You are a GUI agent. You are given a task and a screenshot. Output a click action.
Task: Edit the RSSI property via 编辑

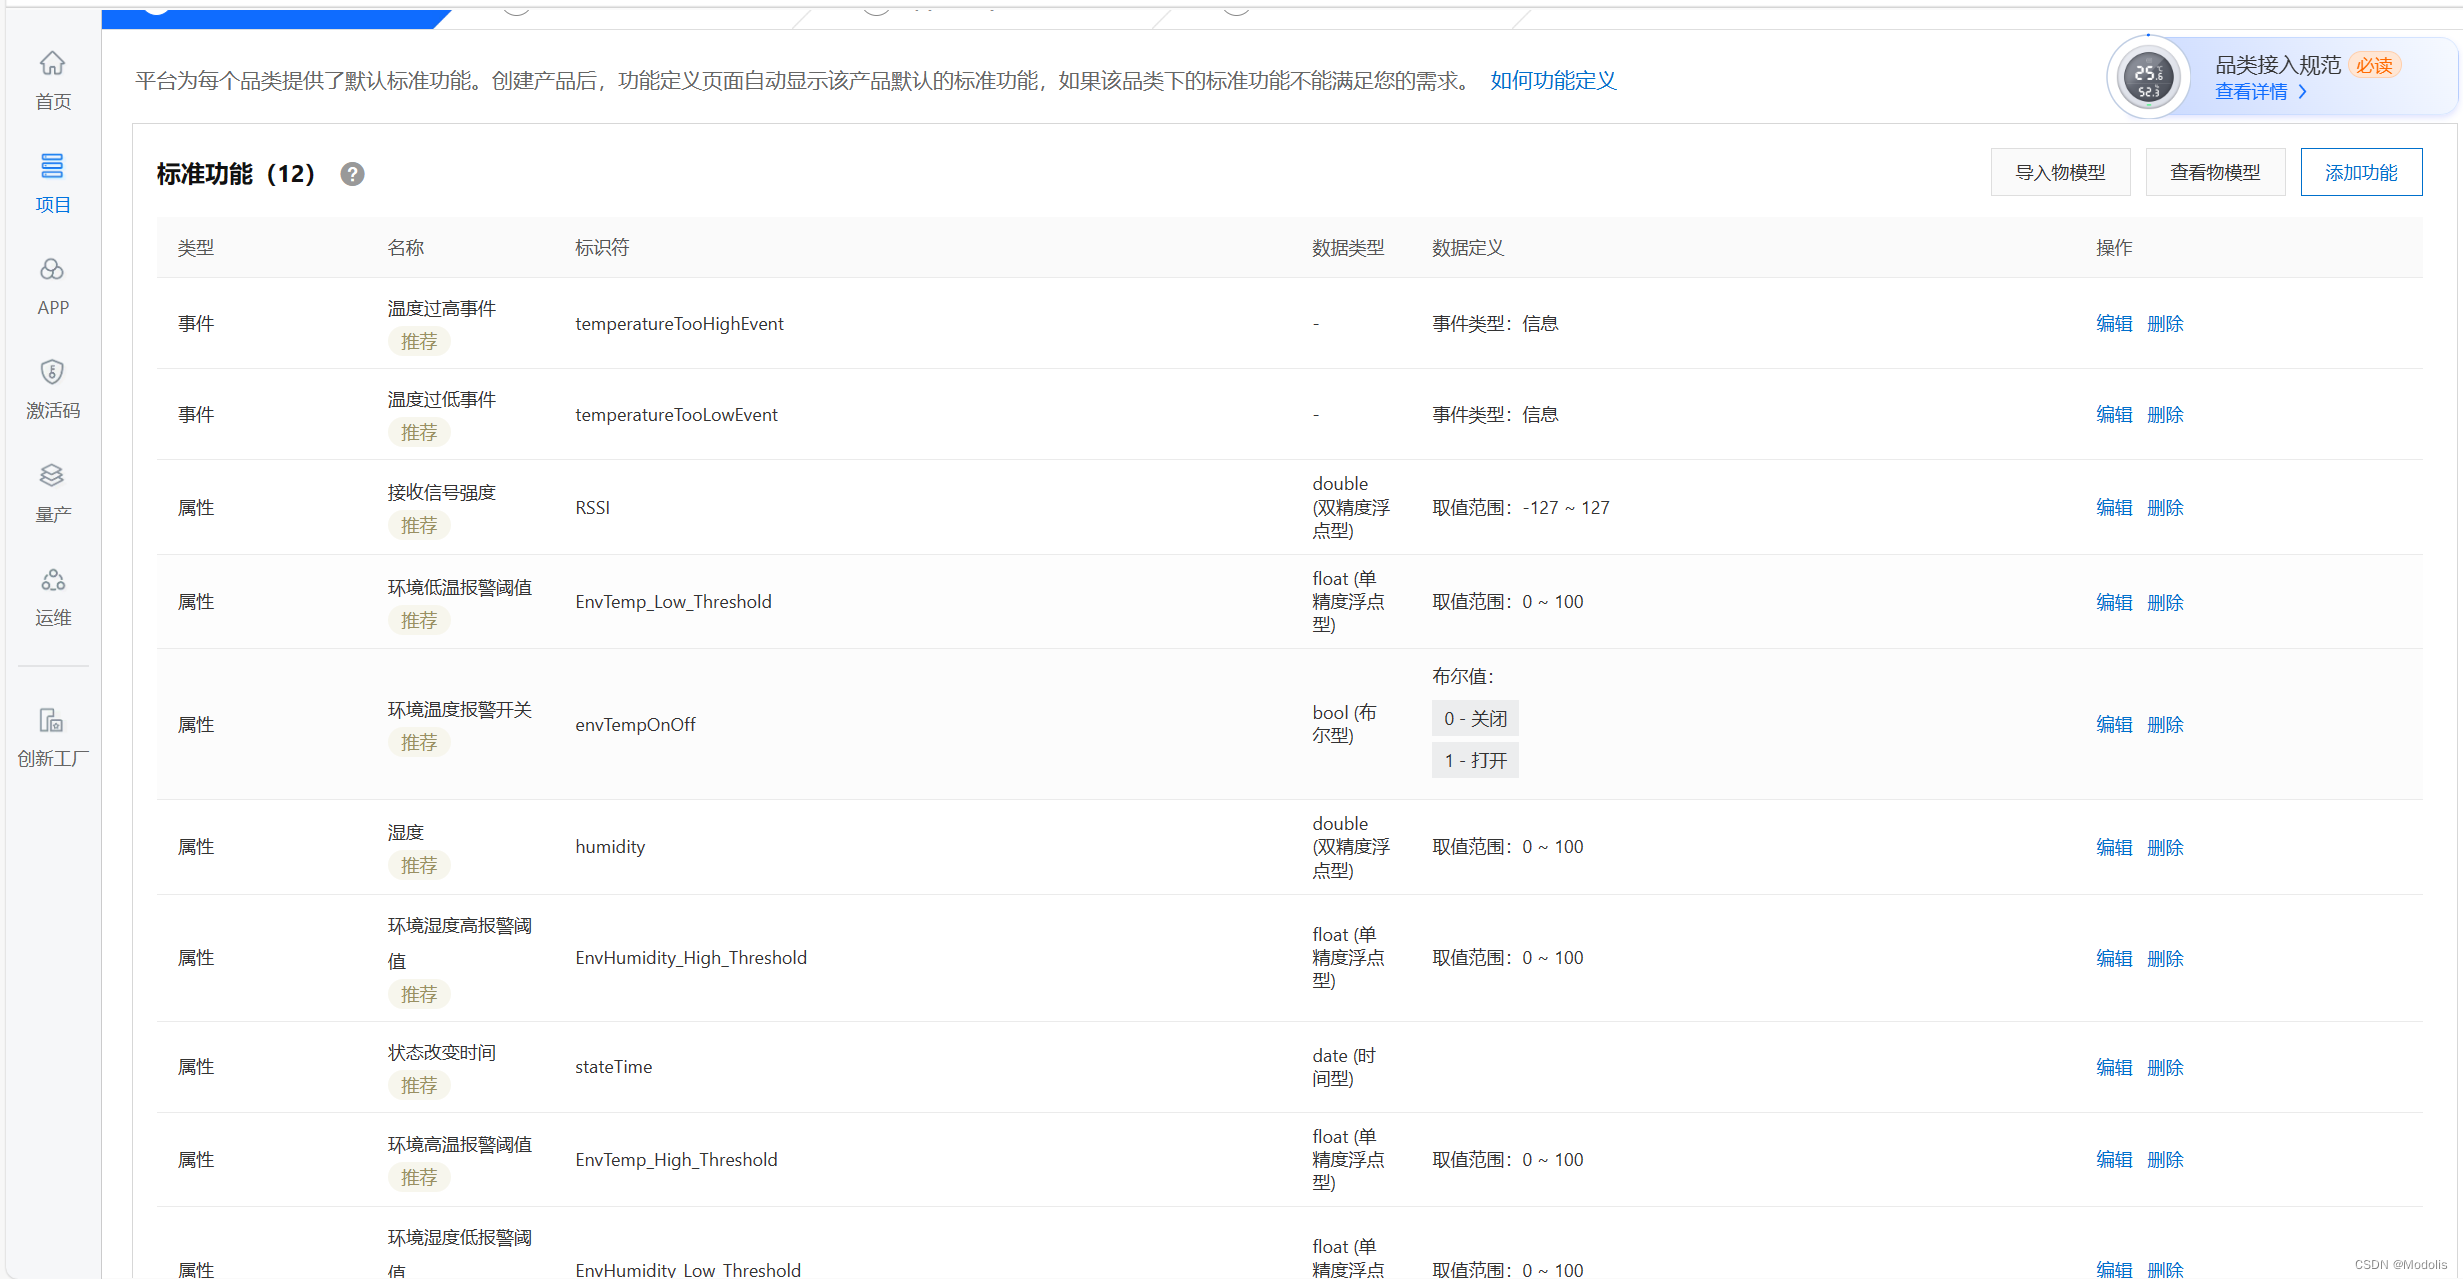tap(2113, 507)
